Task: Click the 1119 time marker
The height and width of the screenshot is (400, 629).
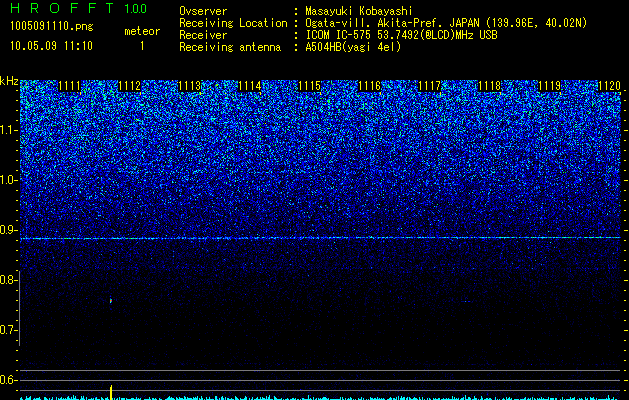Action: [549, 86]
